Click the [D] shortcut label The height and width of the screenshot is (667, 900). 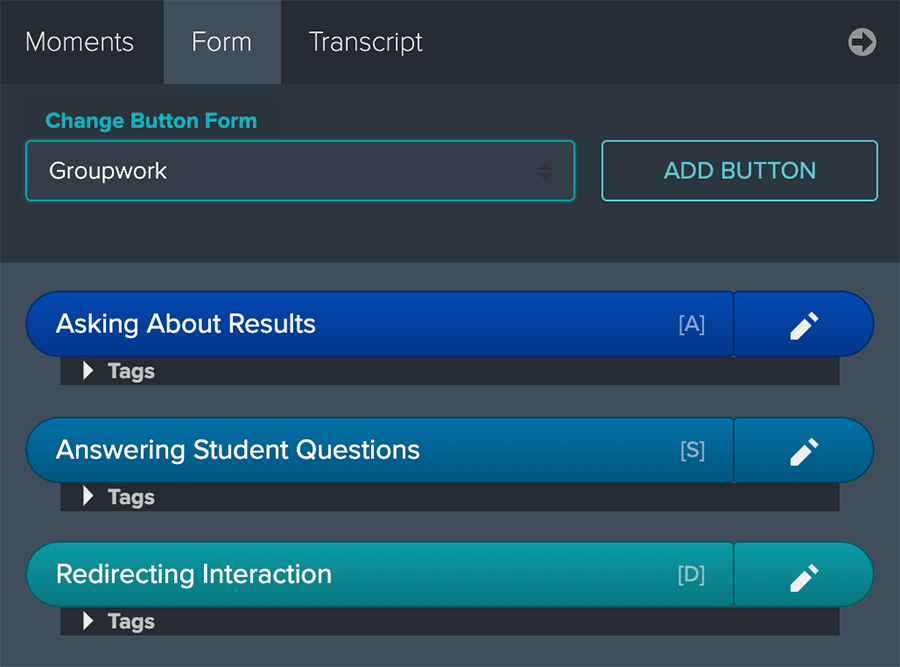pos(691,575)
